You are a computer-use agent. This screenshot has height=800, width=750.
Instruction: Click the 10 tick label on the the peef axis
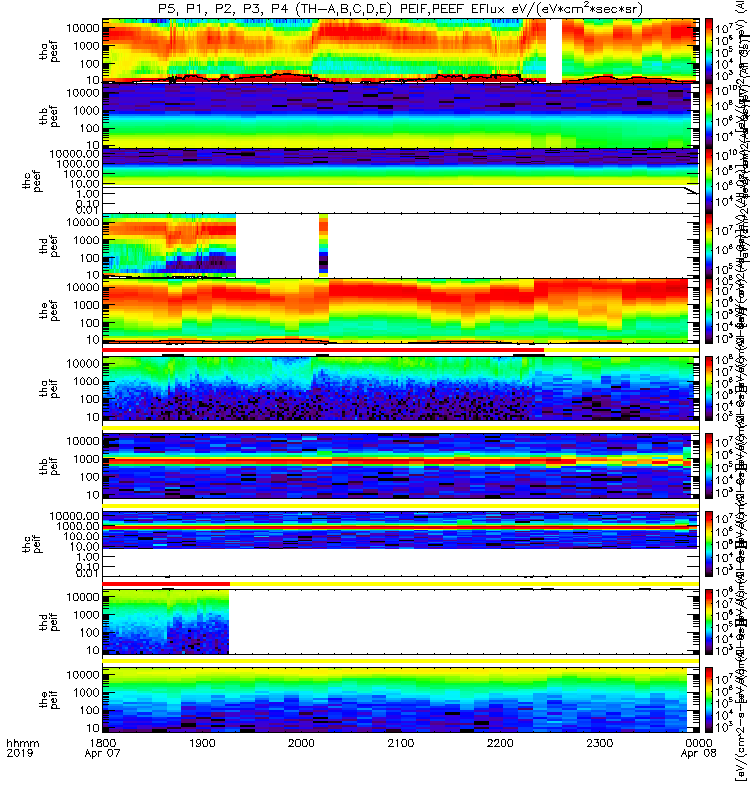[93, 339]
